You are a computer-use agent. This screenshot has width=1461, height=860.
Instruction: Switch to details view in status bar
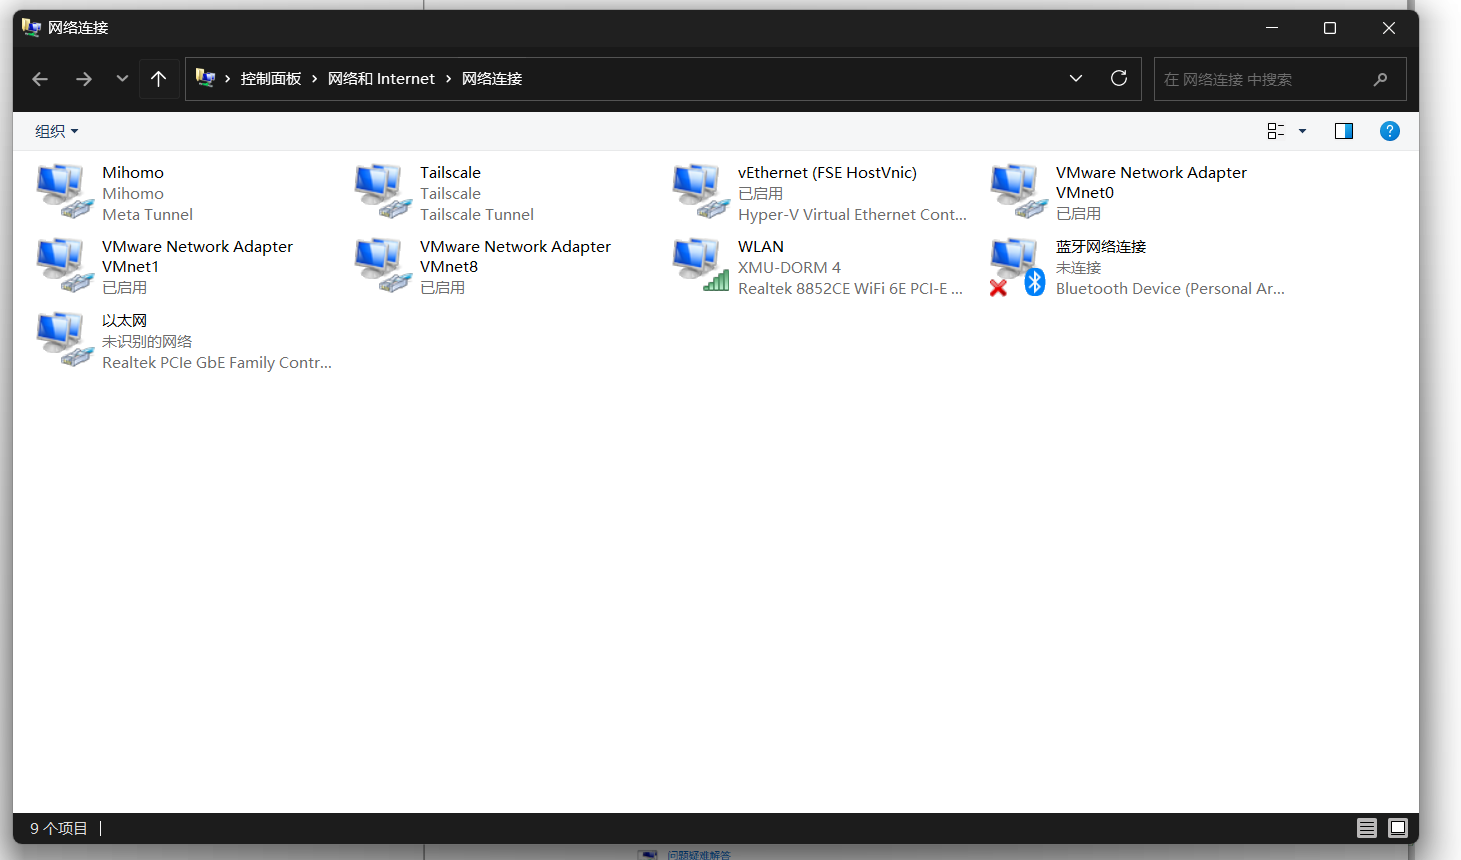click(x=1366, y=828)
